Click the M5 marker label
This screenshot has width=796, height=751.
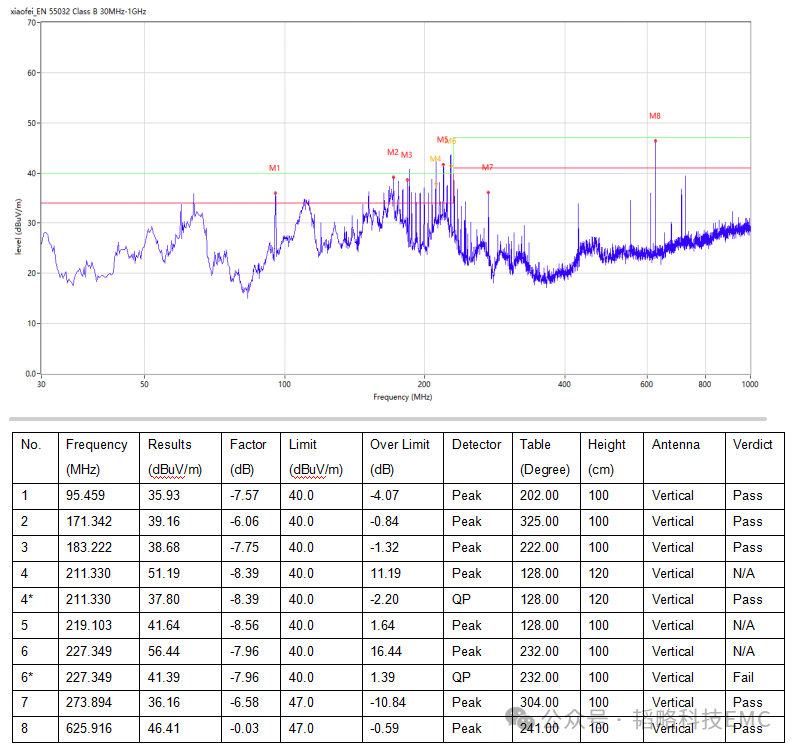coord(442,140)
